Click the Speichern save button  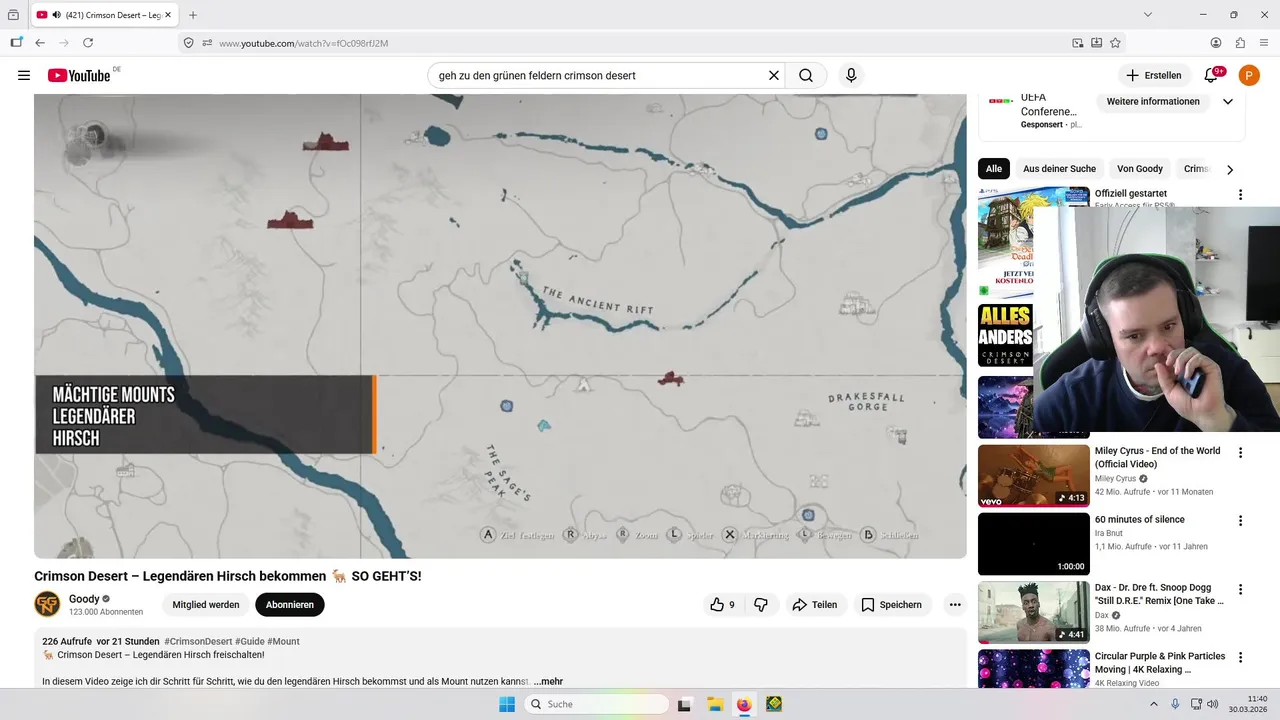pos(891,604)
